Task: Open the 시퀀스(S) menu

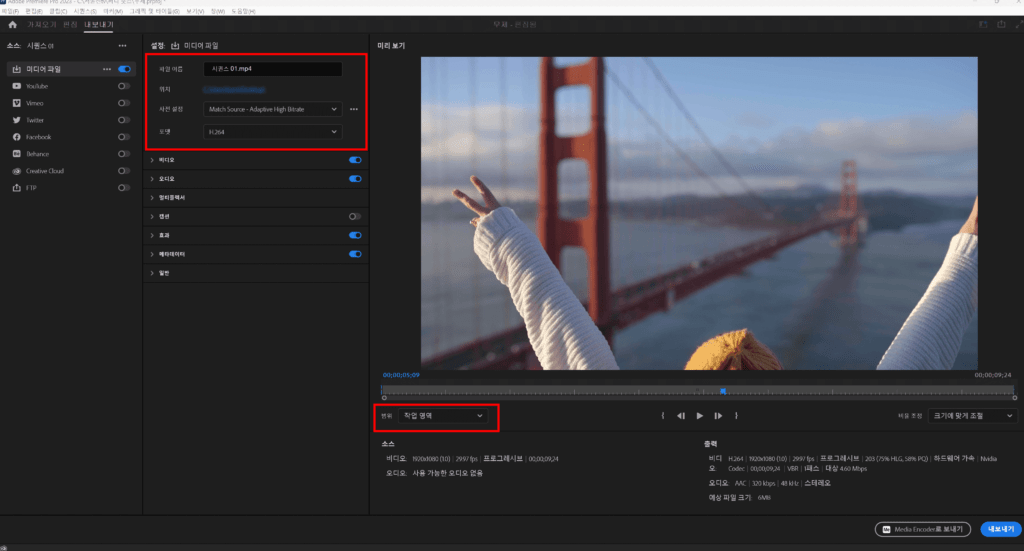Action: point(85,11)
